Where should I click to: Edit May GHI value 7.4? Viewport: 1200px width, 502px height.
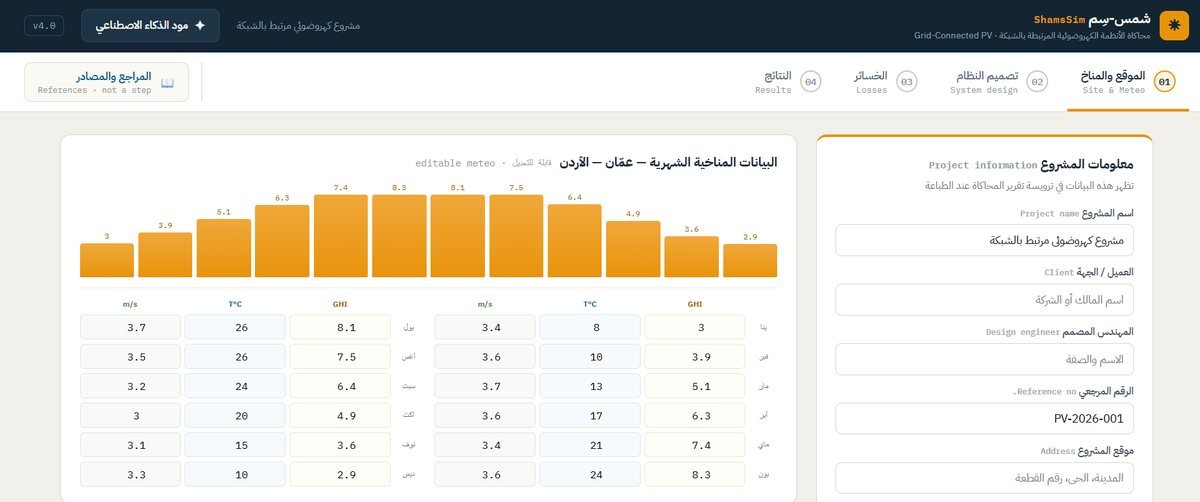click(694, 445)
